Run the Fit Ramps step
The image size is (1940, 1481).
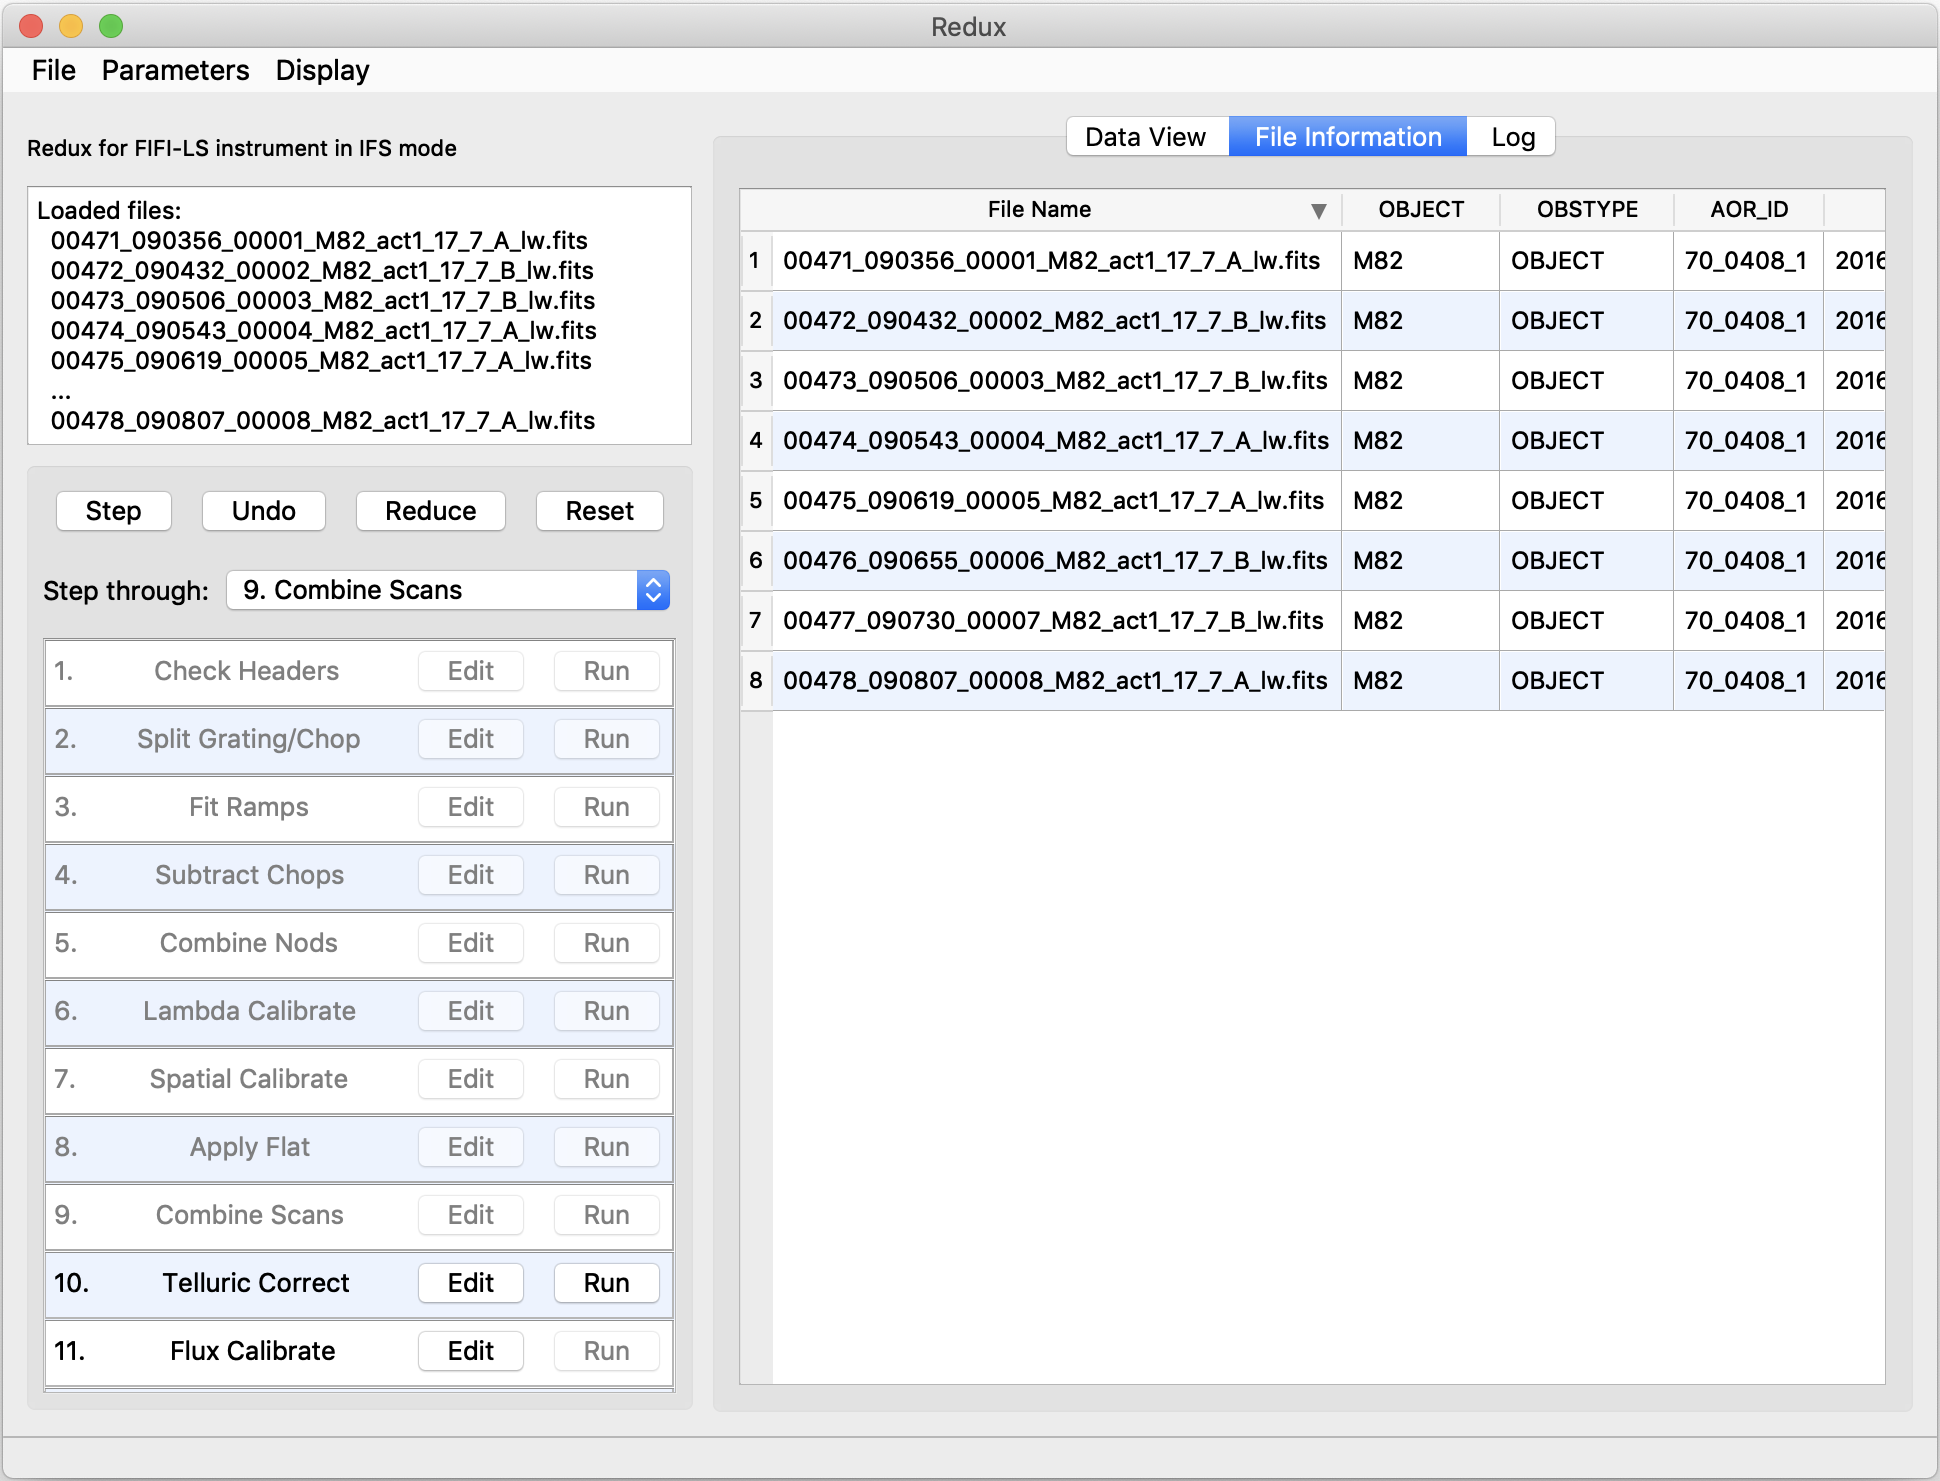[x=606, y=807]
